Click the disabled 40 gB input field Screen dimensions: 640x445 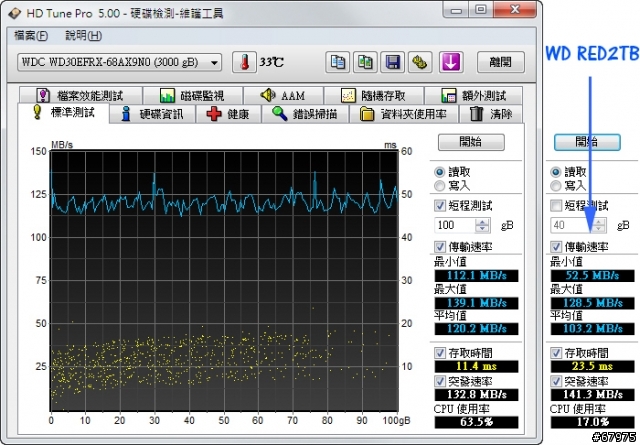tap(571, 225)
